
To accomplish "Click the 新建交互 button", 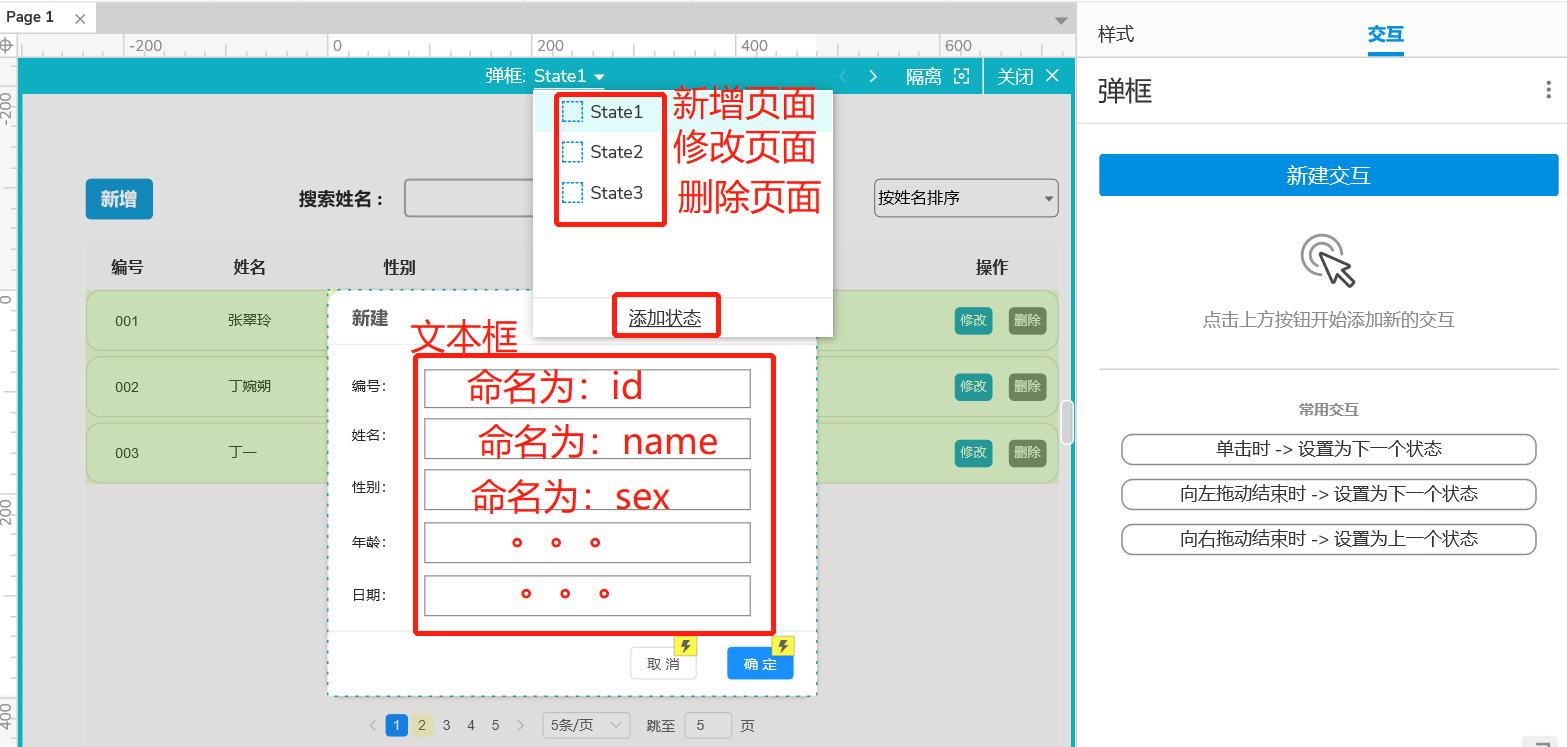I will pyautogui.click(x=1328, y=175).
